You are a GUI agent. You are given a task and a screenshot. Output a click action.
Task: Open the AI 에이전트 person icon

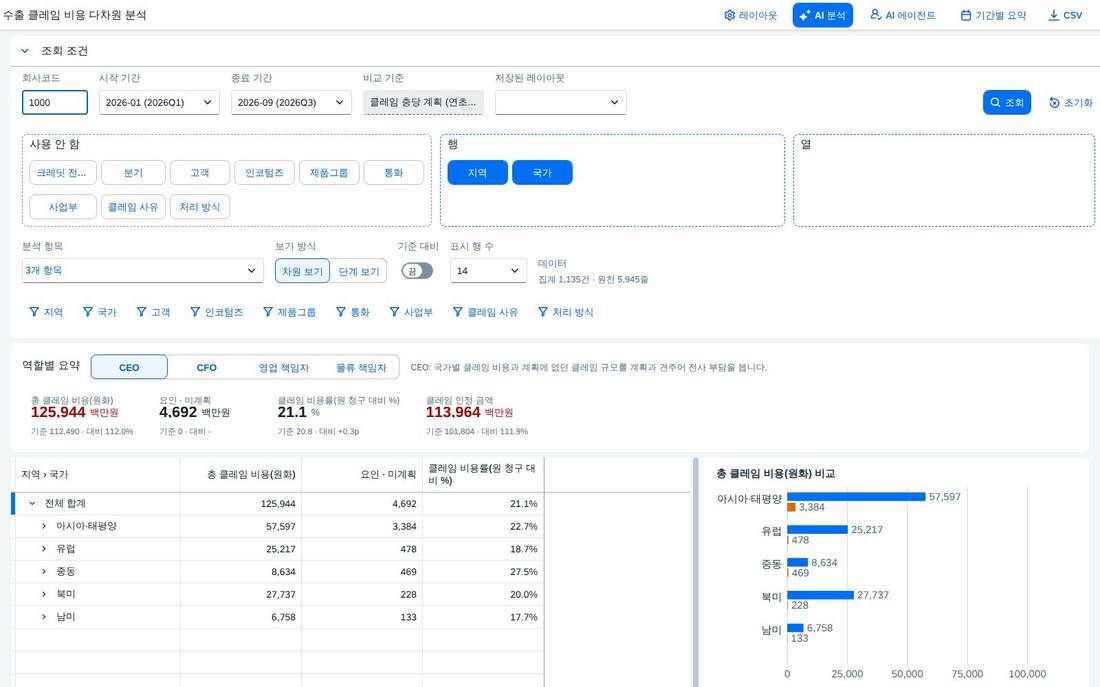(x=876, y=15)
